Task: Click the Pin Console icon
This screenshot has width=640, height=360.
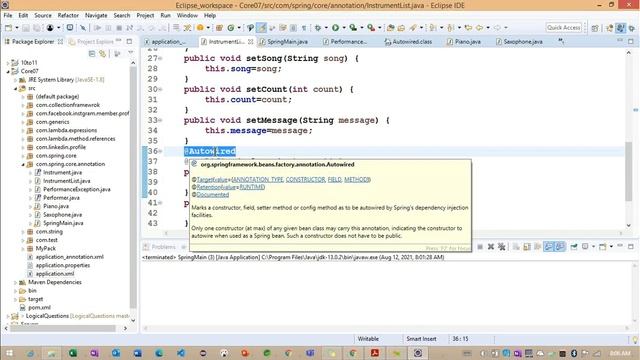Action: pos(574,247)
